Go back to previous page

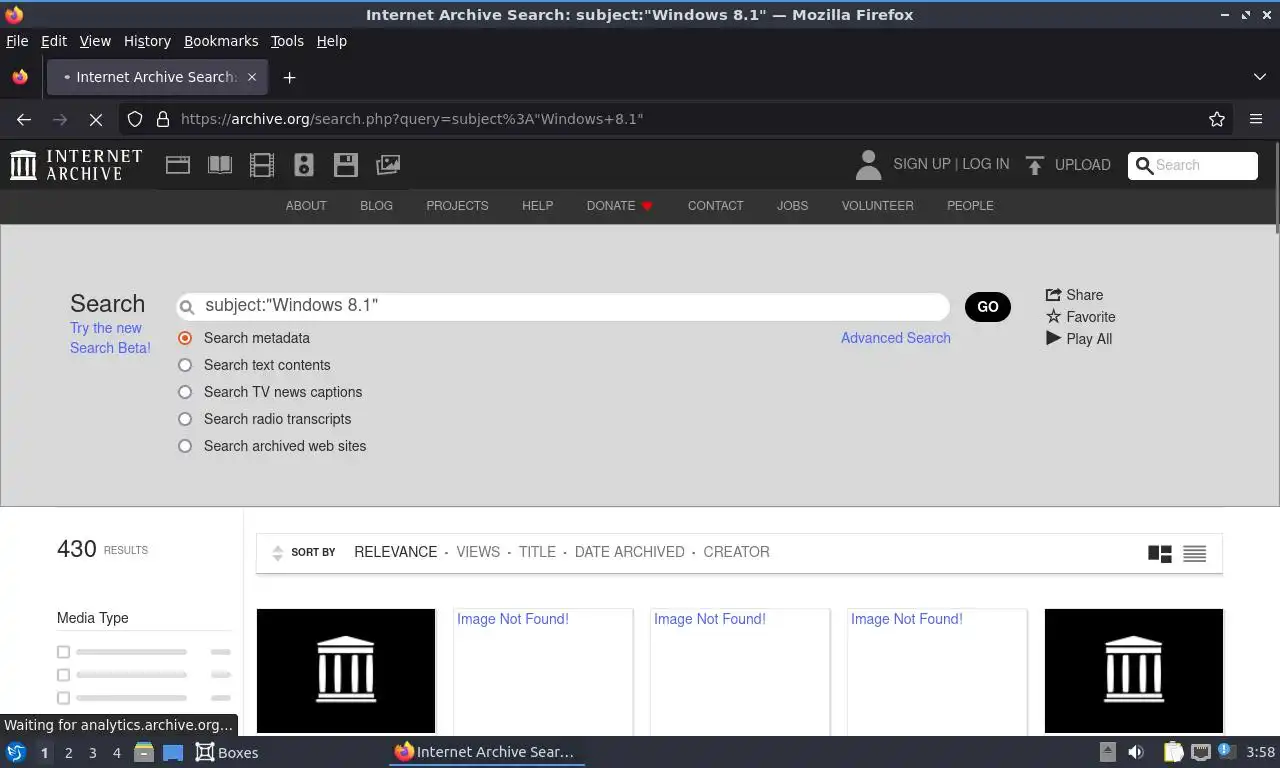24,119
